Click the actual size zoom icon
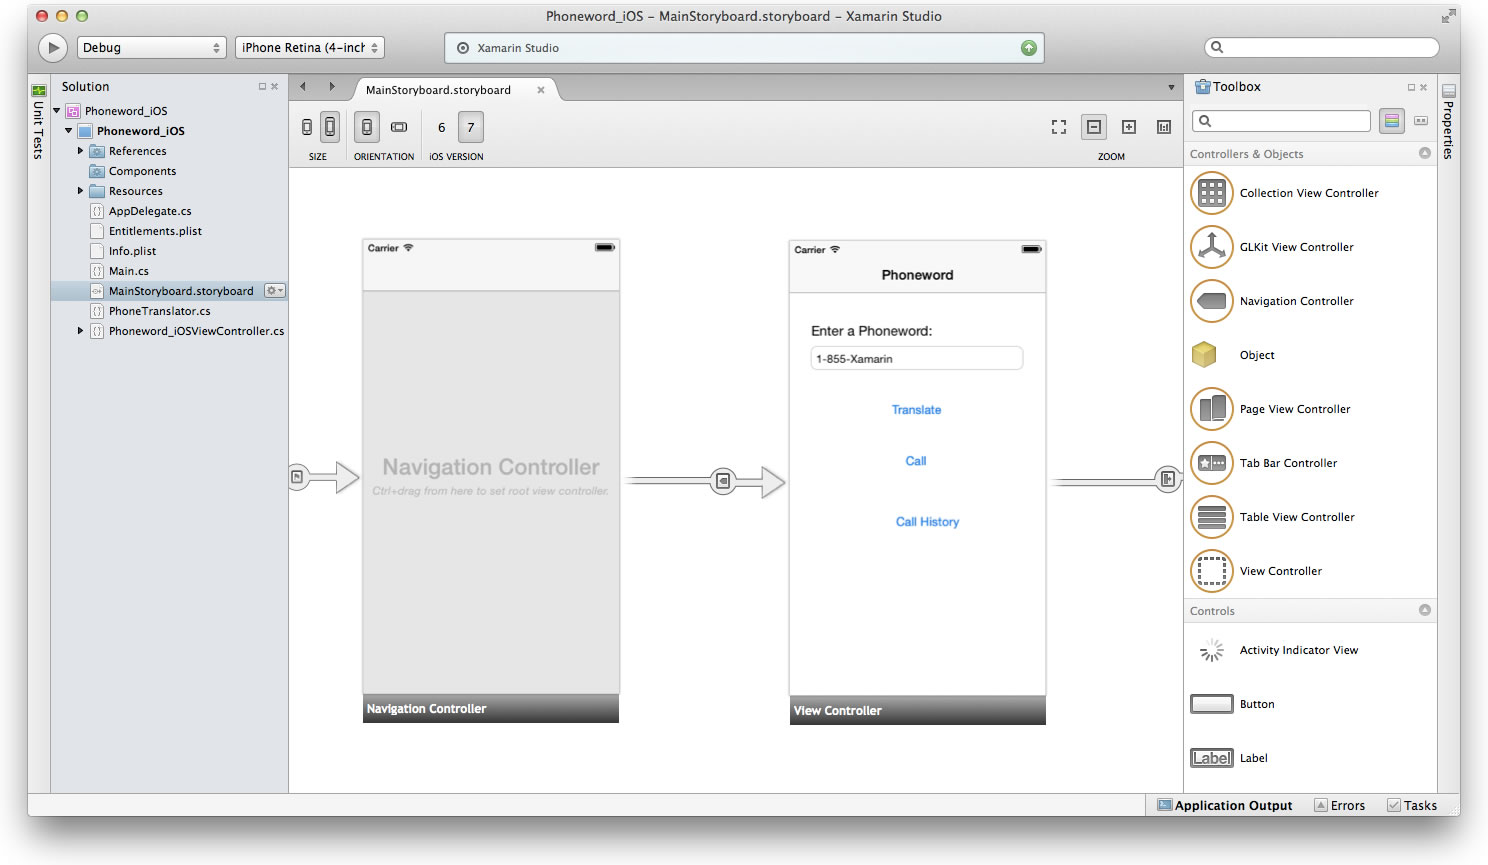The image size is (1488, 865). pos(1164,127)
